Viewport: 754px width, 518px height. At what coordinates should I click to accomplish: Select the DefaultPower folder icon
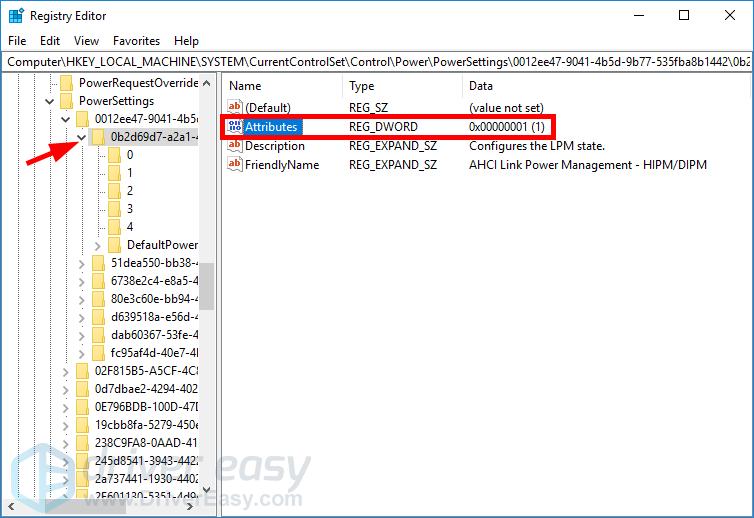pyautogui.click(x=114, y=245)
